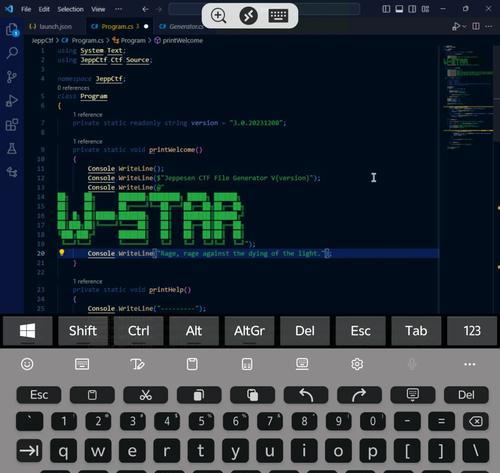This screenshot has width=500, height=473.
Task: Expand hidden menu items ellipsis
Action: (x=118, y=9)
